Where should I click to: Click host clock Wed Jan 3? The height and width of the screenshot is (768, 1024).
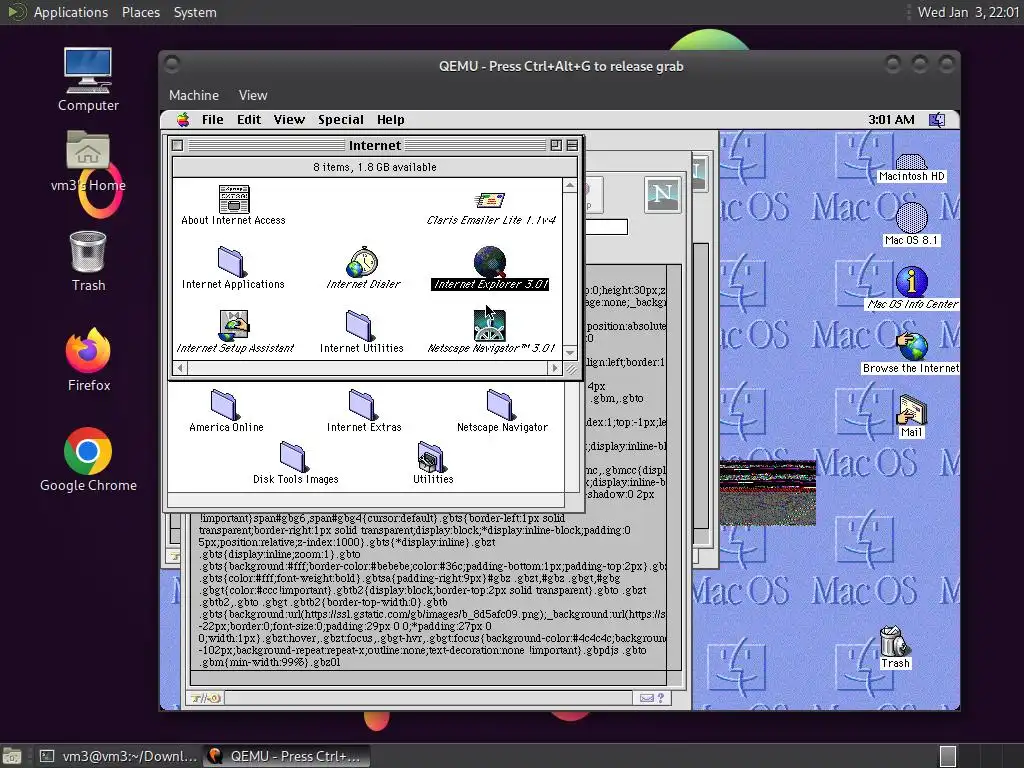click(x=968, y=12)
